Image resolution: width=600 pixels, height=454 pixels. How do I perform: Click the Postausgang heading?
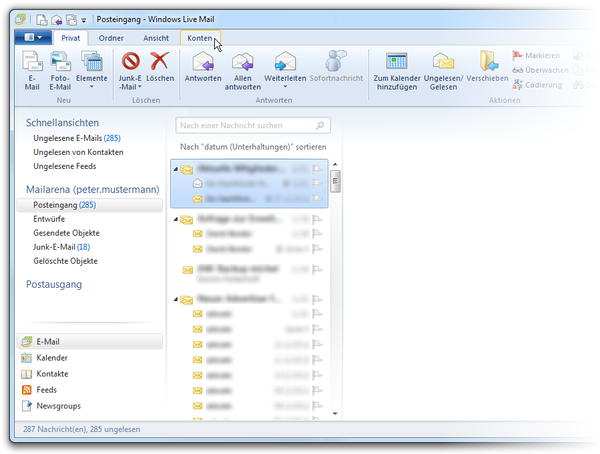[x=54, y=284]
